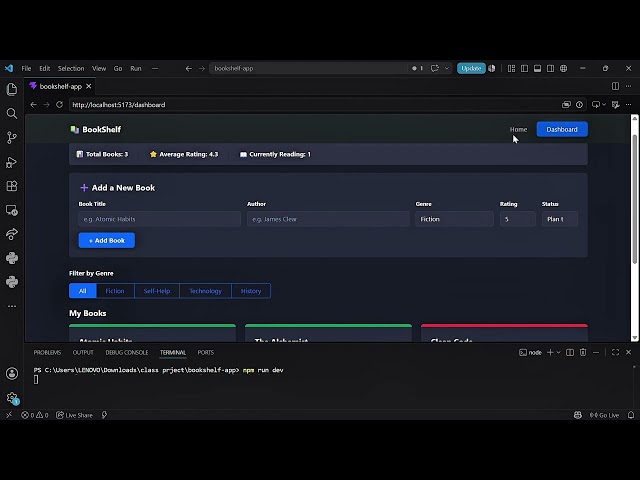
Task: Toggle the primary side bar visibility
Action: (x=524, y=69)
